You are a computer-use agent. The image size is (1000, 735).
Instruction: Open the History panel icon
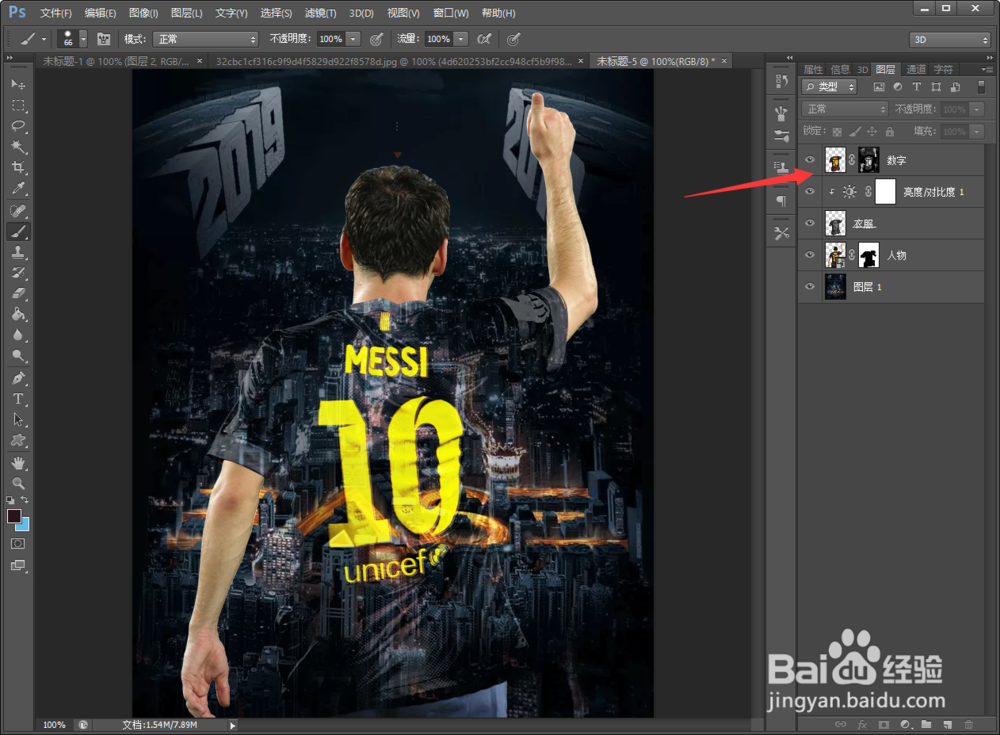click(781, 81)
